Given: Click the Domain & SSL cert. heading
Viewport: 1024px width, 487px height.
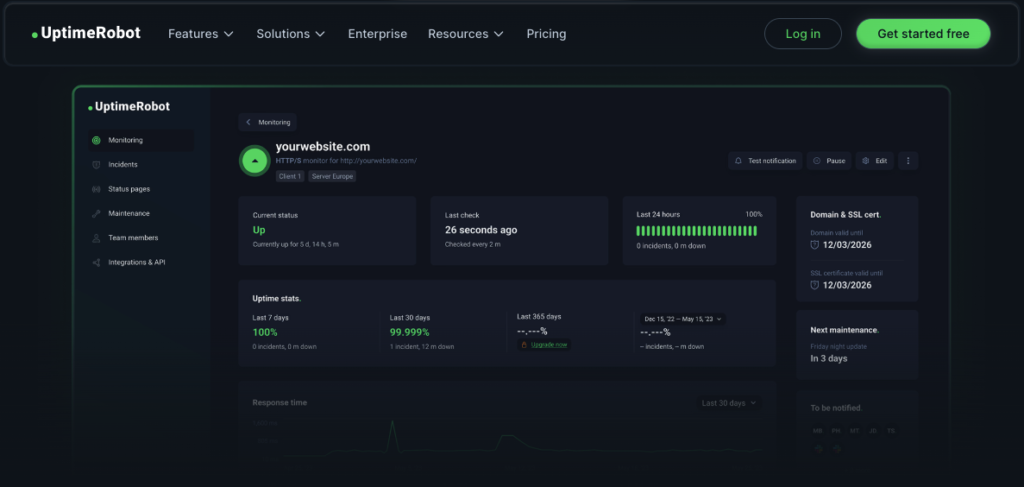Looking at the screenshot, I should click(846, 214).
